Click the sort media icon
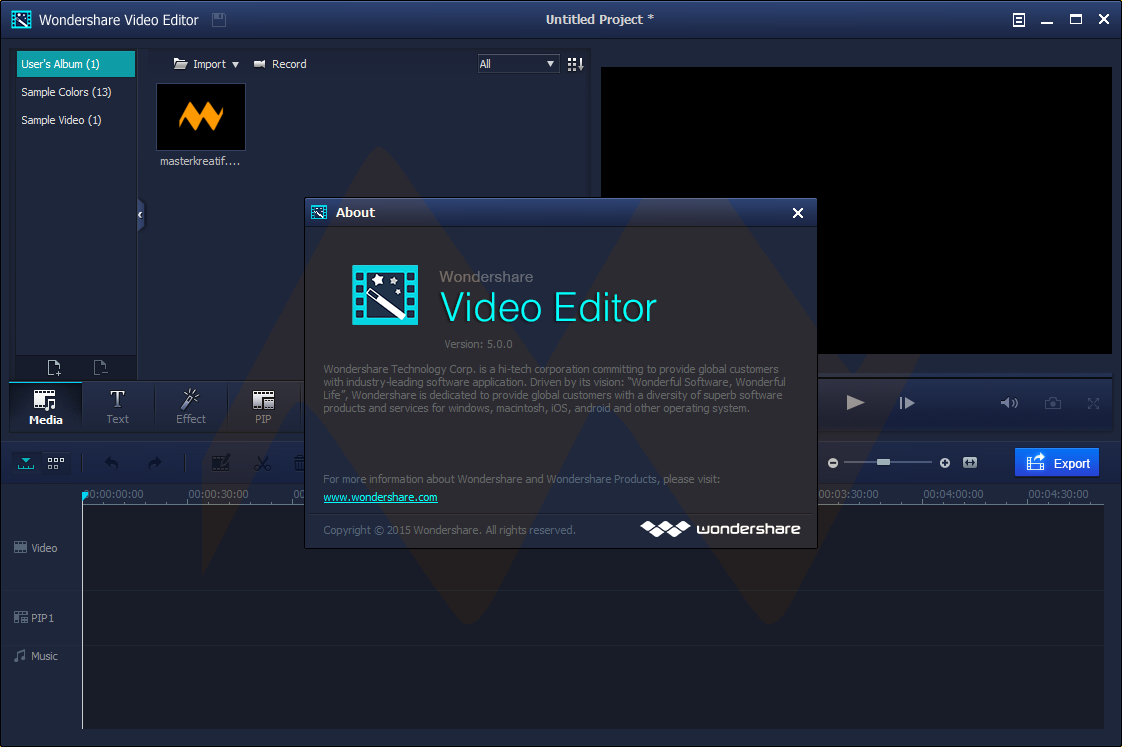The image size is (1122, 747). (x=575, y=64)
